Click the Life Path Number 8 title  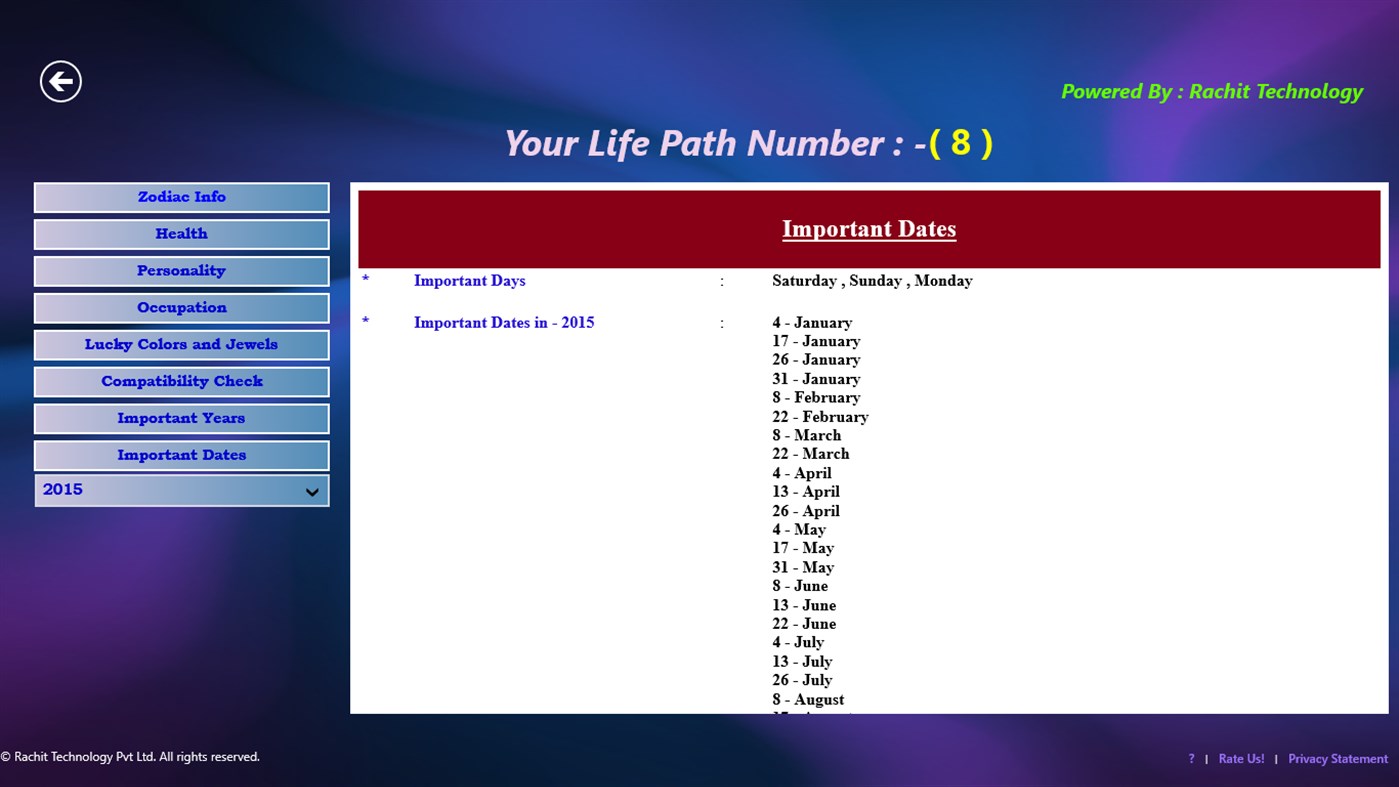pyautogui.click(x=748, y=142)
